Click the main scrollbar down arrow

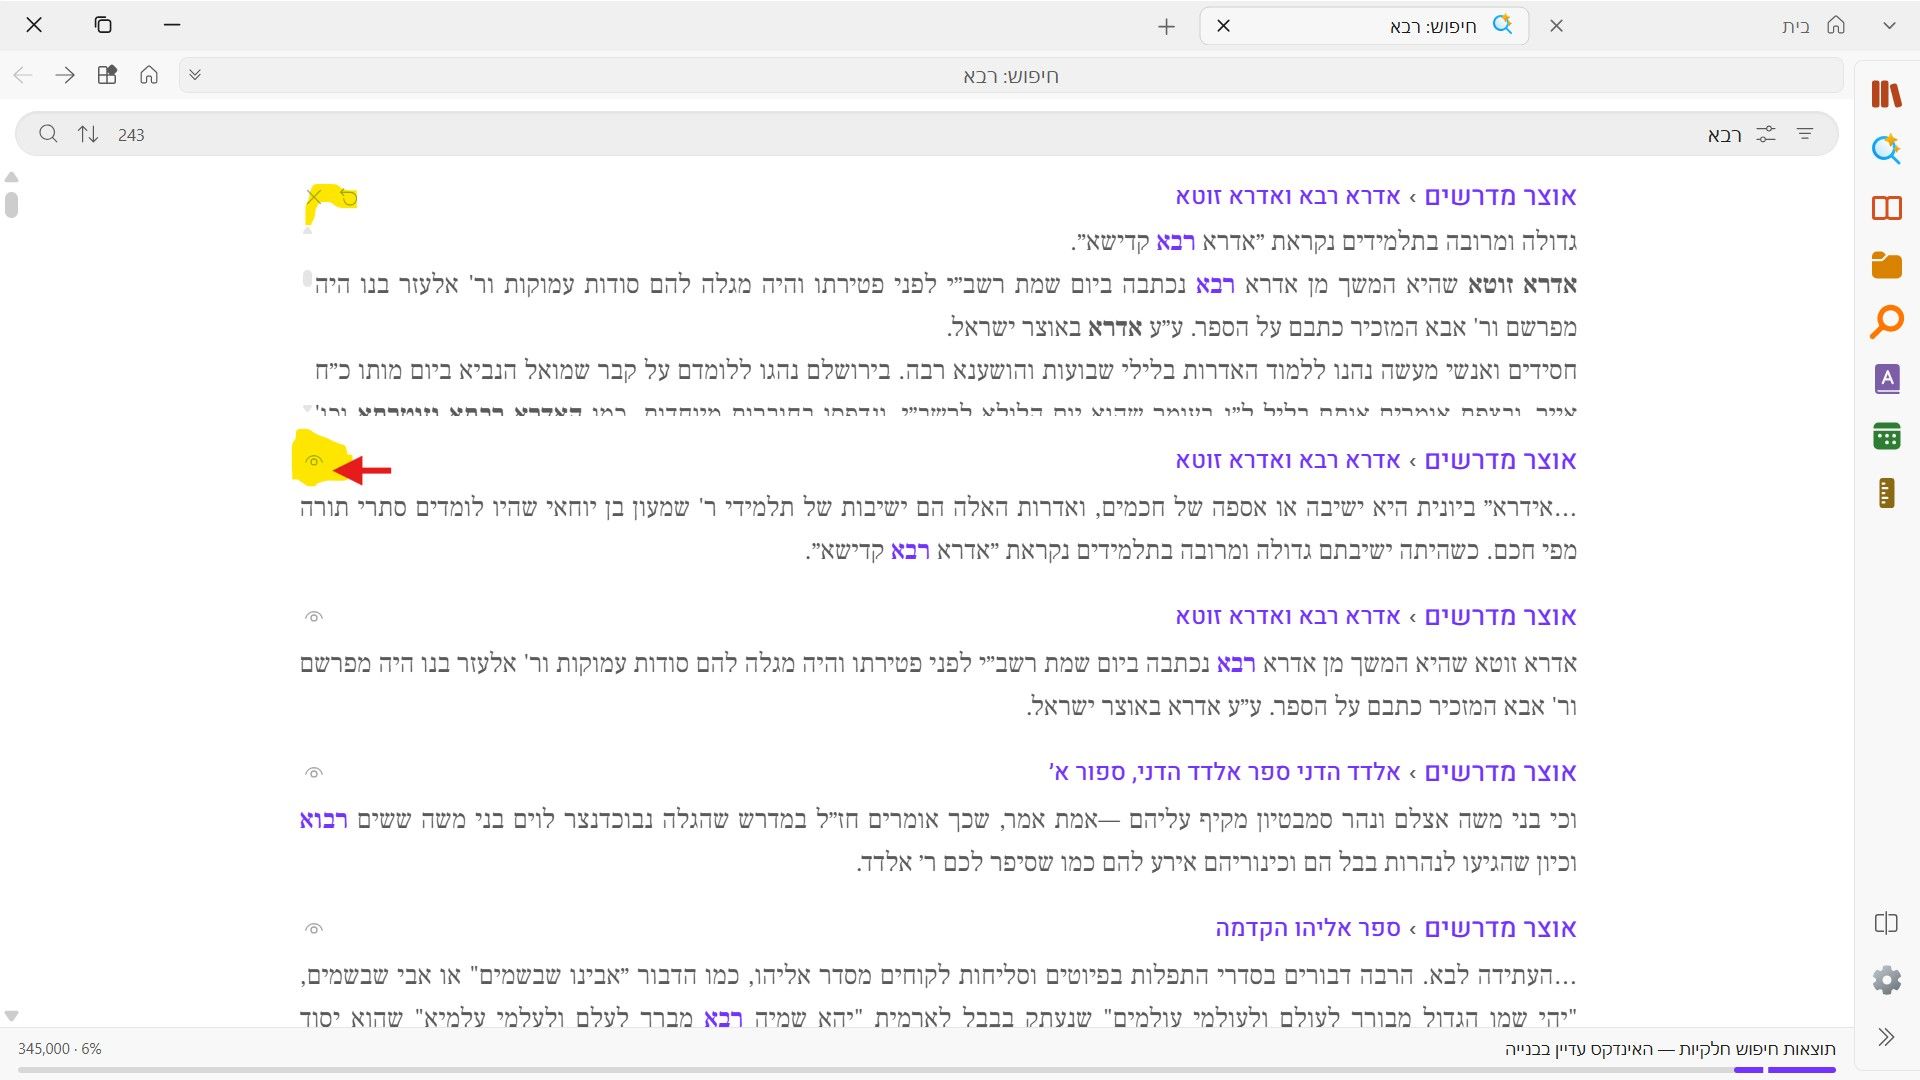click(x=11, y=1015)
